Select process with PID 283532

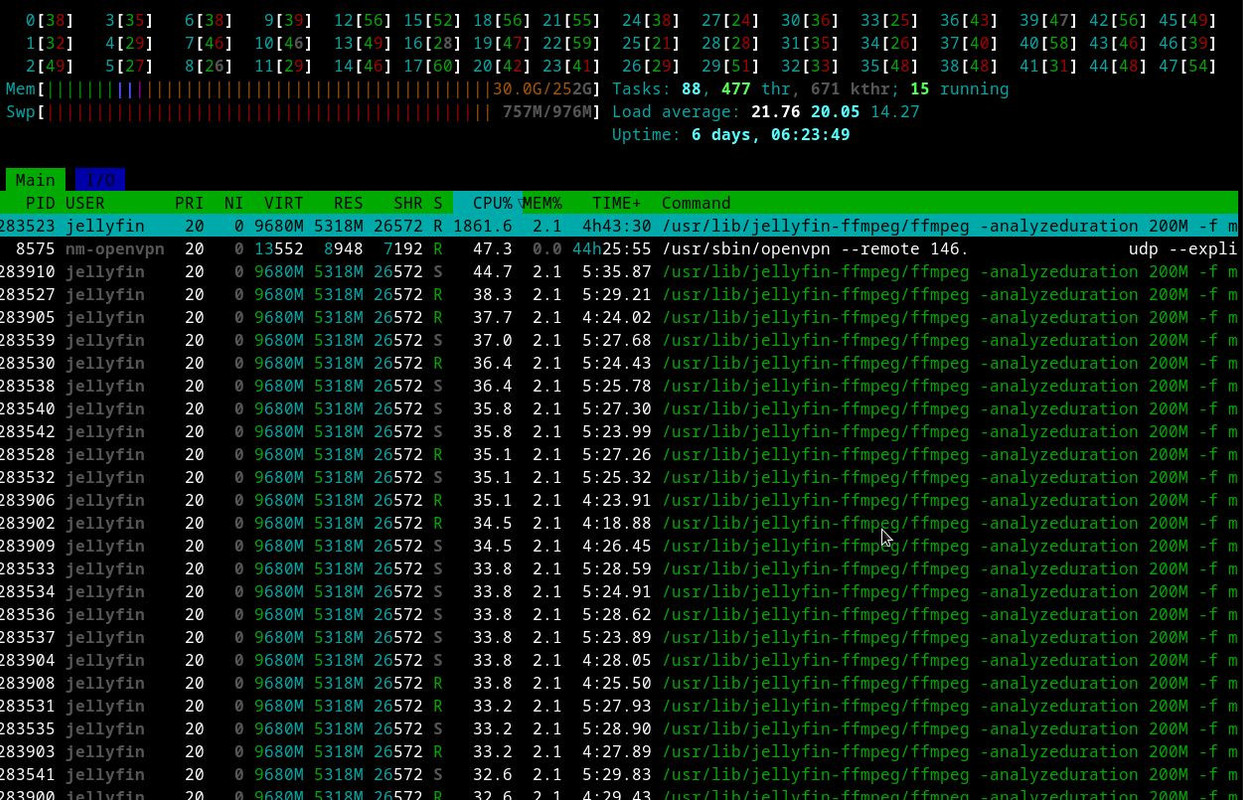619,478
